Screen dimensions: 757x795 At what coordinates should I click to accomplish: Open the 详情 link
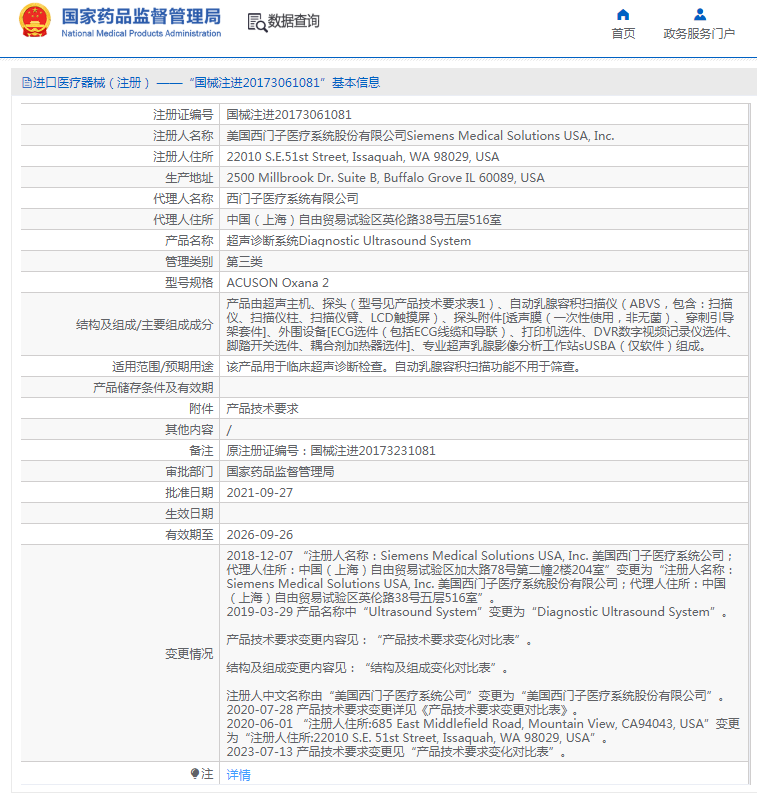tap(238, 774)
